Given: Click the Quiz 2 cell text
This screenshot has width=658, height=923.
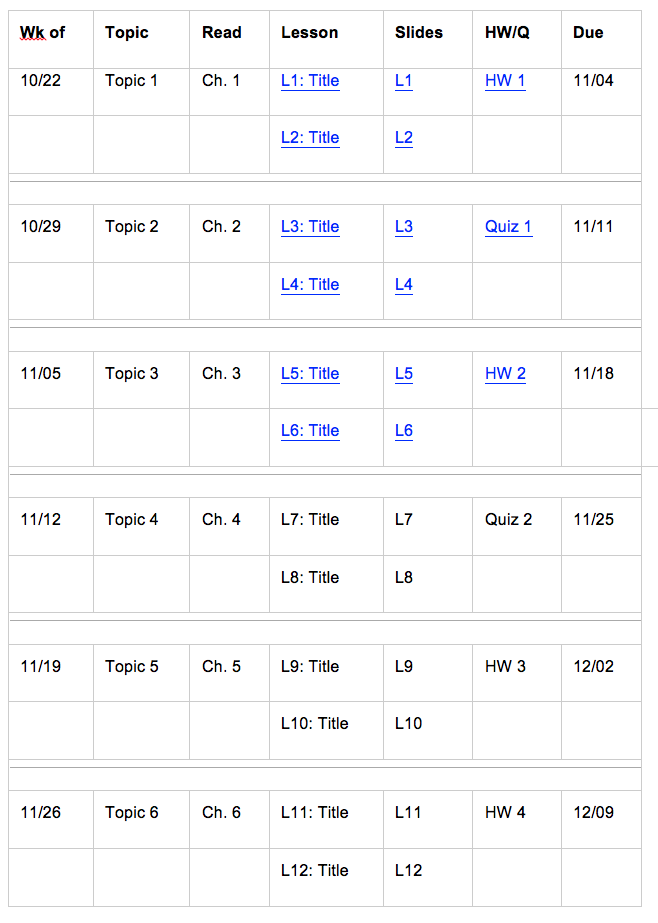Looking at the screenshot, I should (x=508, y=520).
